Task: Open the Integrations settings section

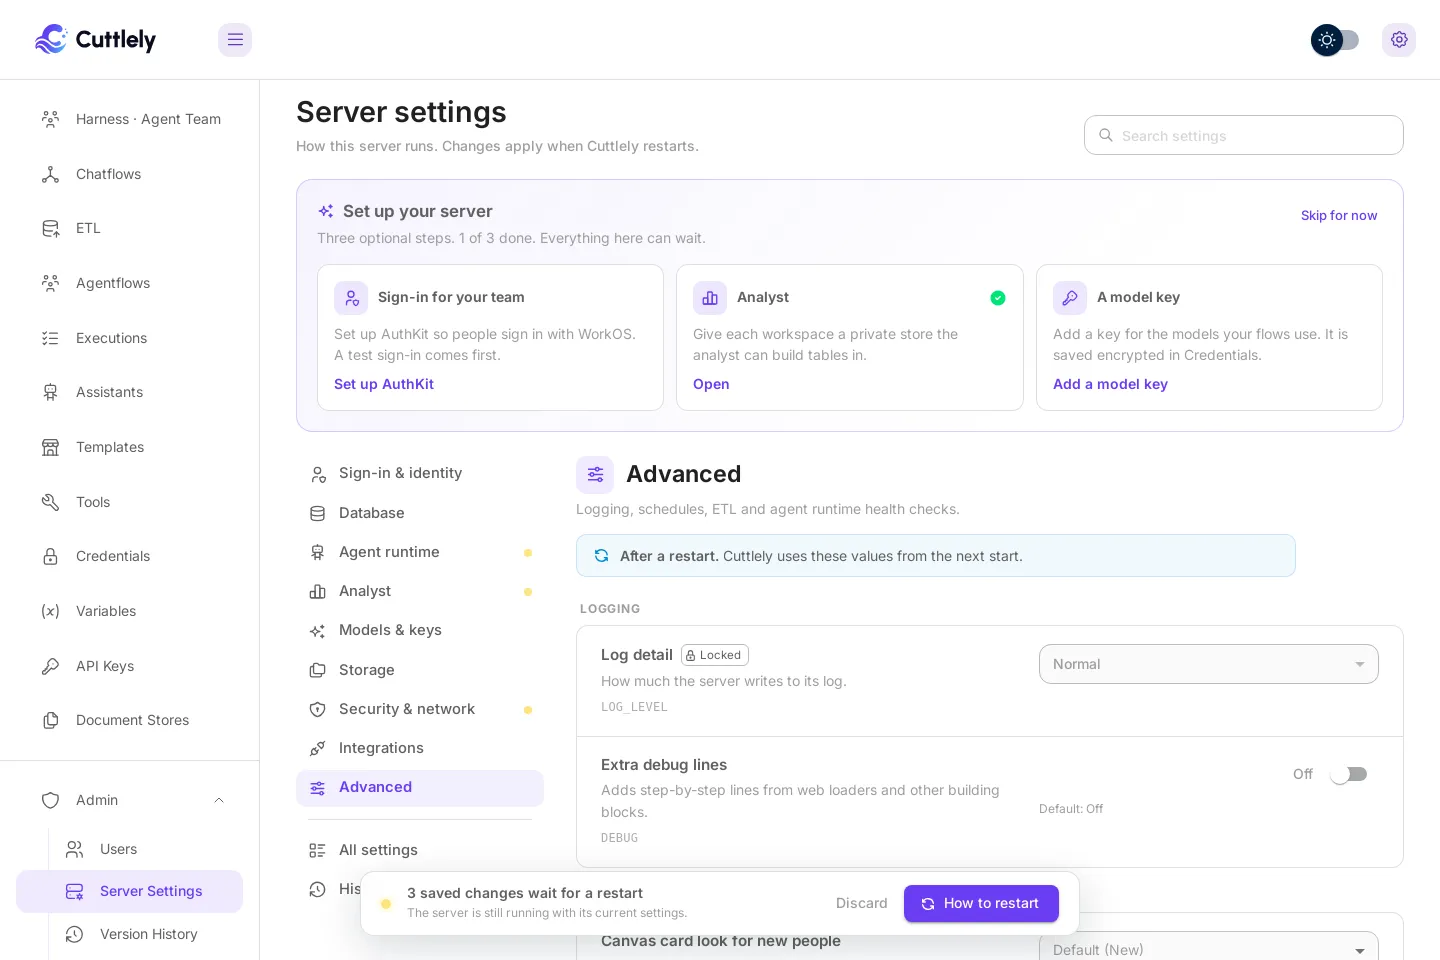Action: [x=420, y=748]
